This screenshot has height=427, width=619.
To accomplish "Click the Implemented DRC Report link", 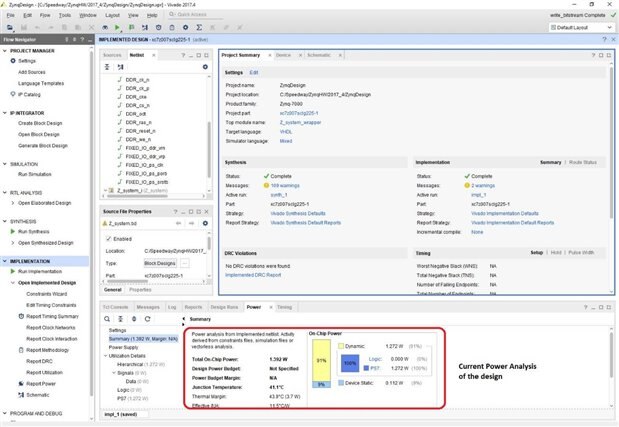I will coord(252,273).
